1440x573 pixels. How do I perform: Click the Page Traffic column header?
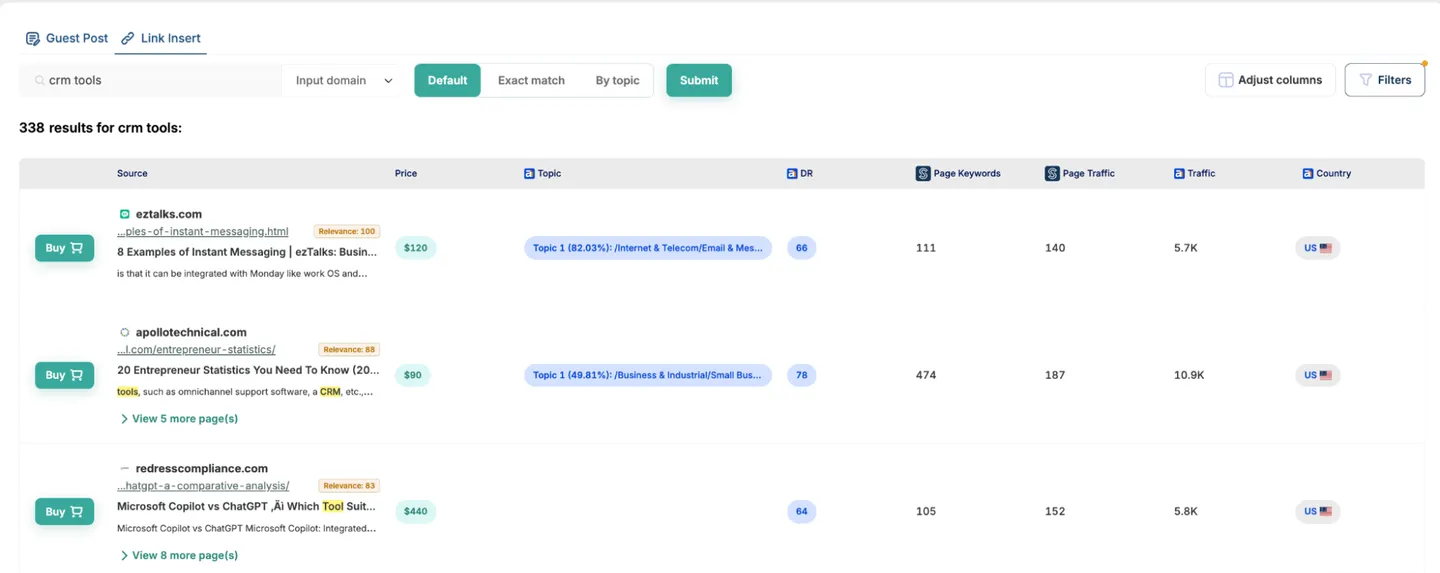click(1088, 173)
